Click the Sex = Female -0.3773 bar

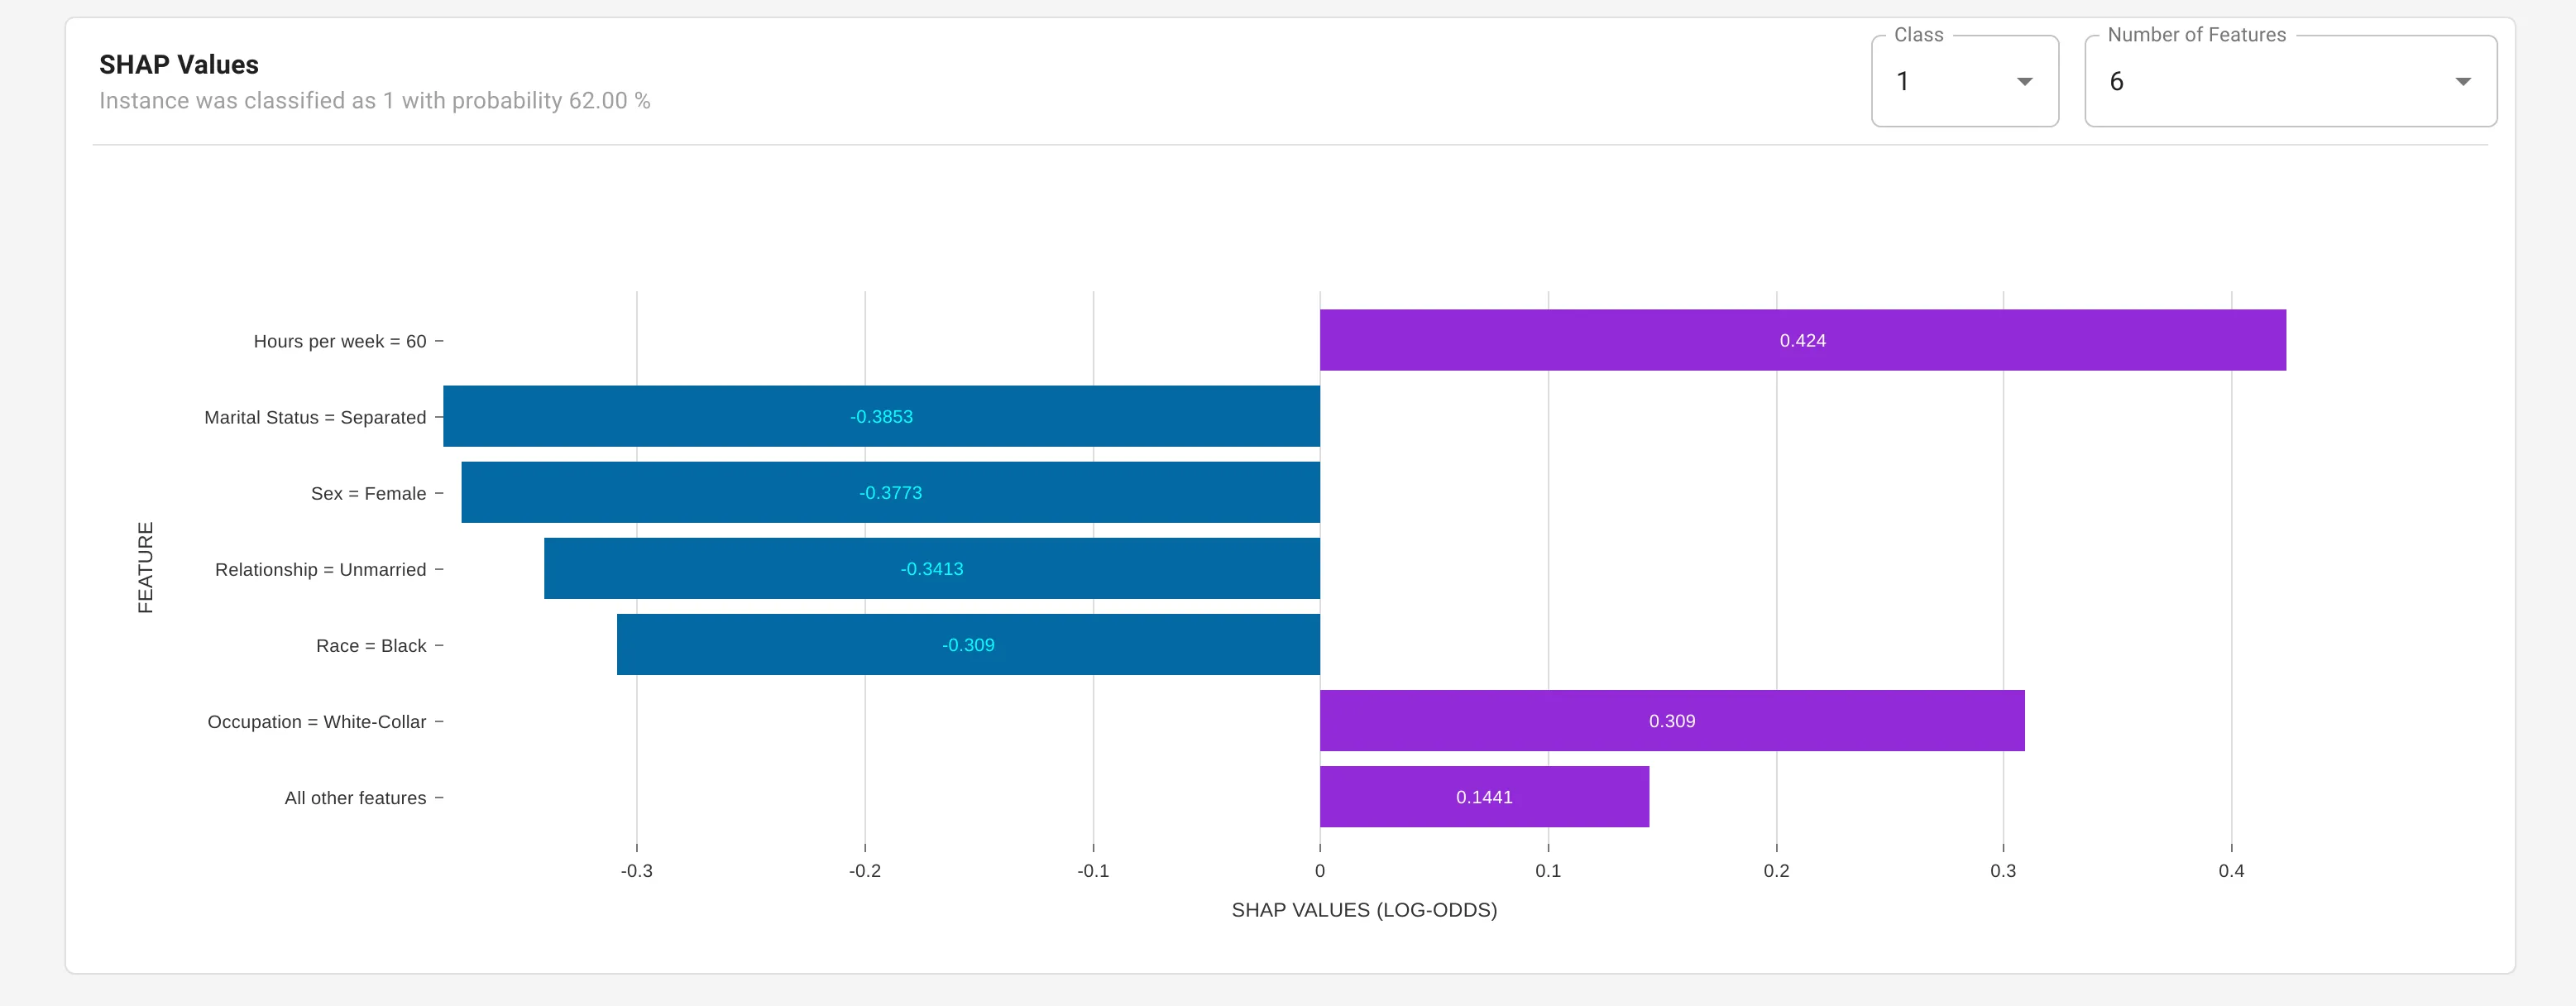[x=890, y=492]
